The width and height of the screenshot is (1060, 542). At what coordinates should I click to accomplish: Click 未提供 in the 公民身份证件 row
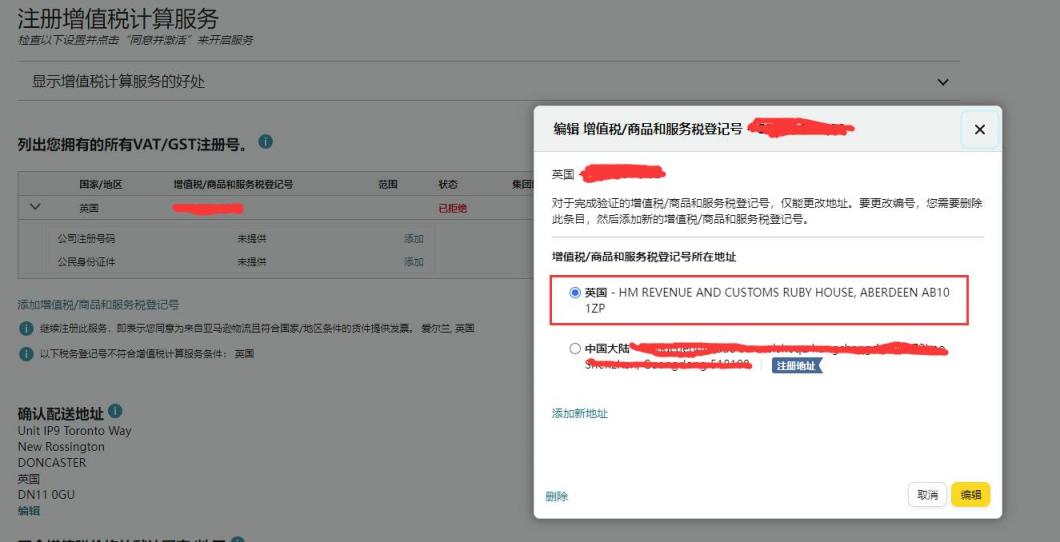click(x=251, y=262)
